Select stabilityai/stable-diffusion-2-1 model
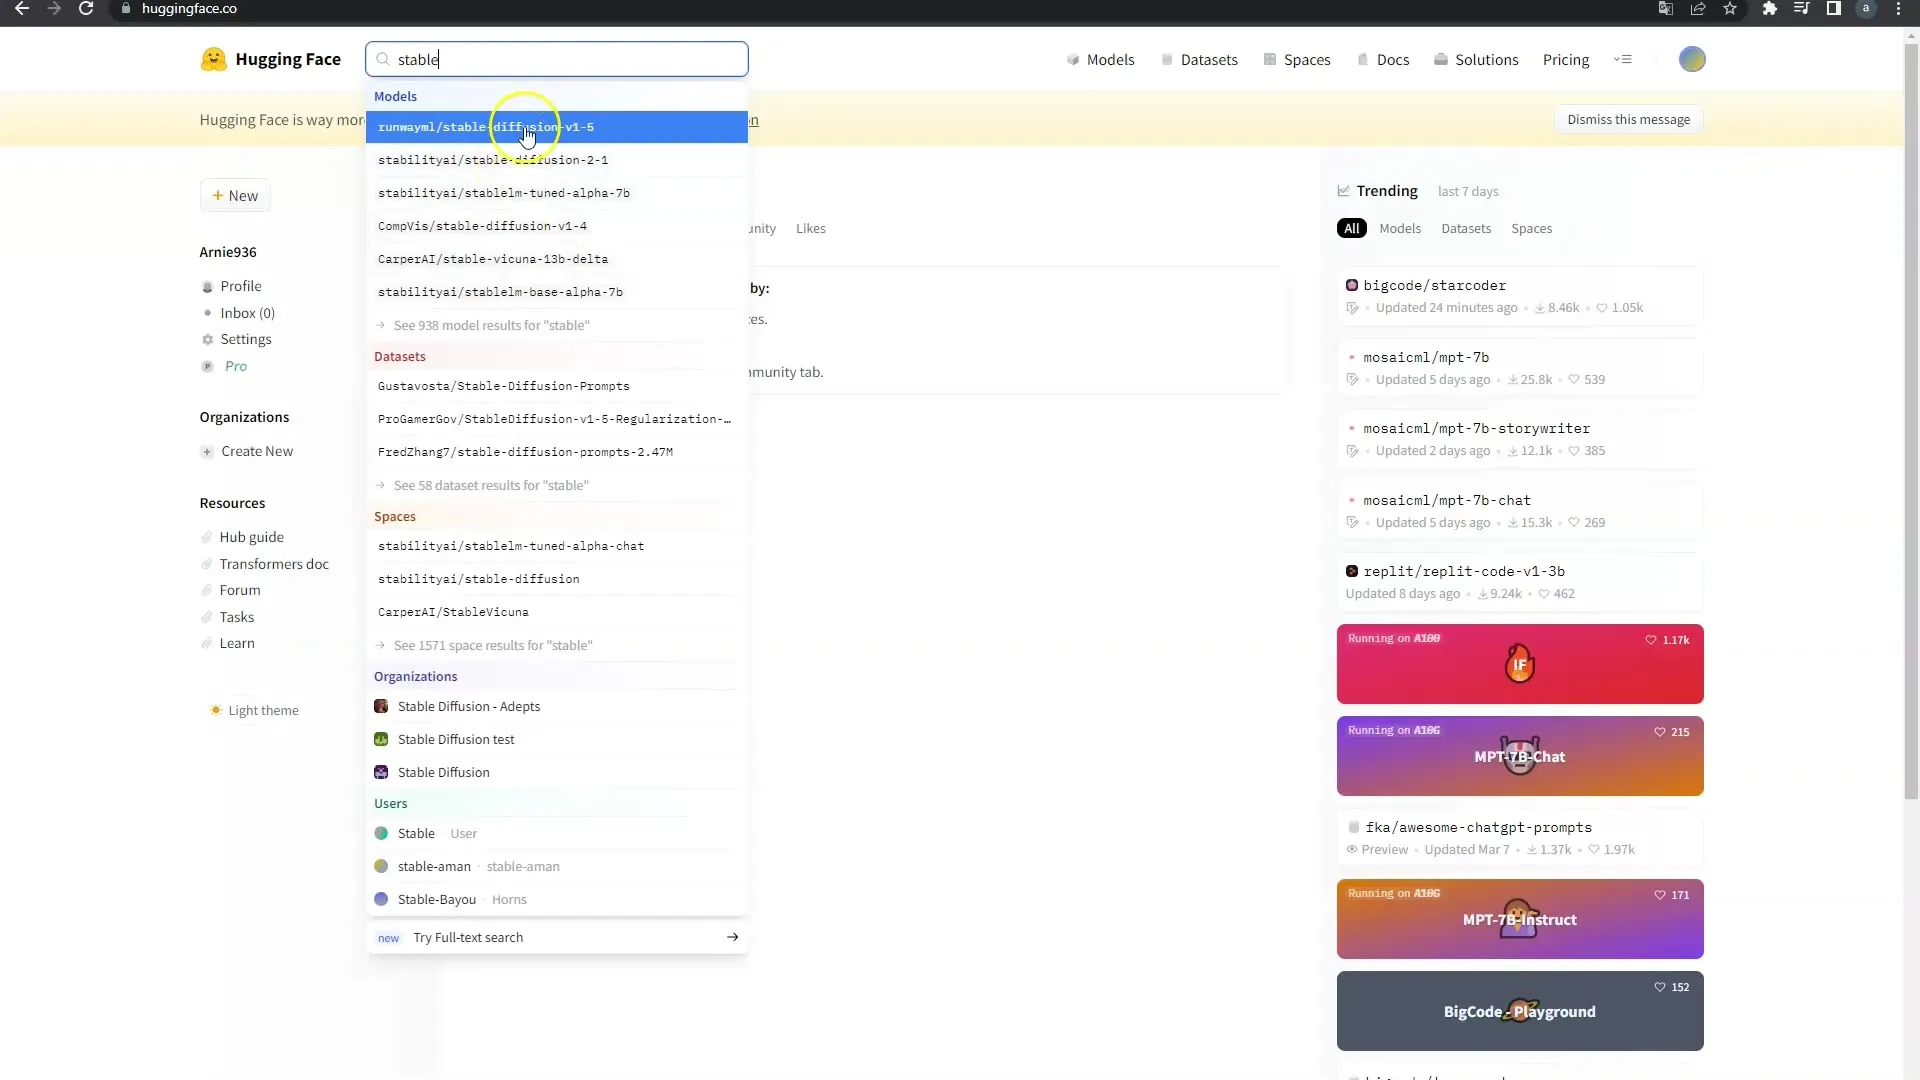The width and height of the screenshot is (1920, 1080). (493, 158)
